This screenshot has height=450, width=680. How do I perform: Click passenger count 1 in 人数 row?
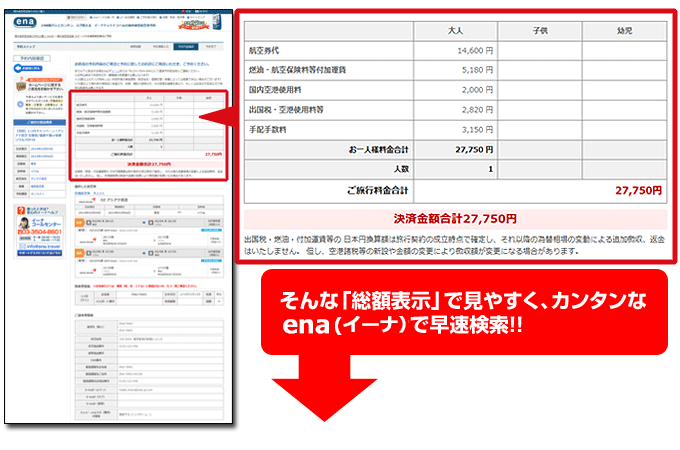[x=490, y=169]
